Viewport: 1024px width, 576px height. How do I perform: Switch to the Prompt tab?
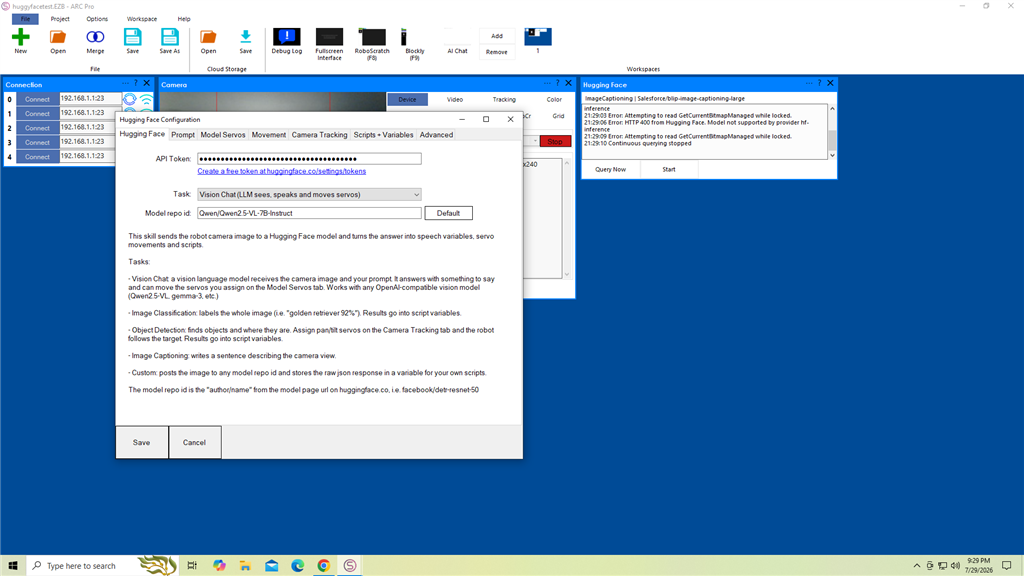pos(183,135)
